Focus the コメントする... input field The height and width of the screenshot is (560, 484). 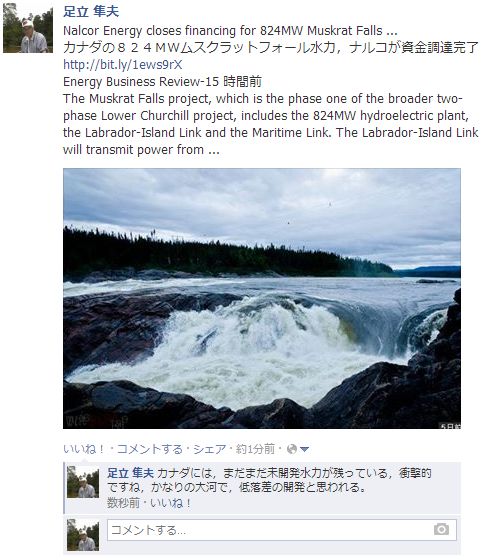click(x=281, y=530)
